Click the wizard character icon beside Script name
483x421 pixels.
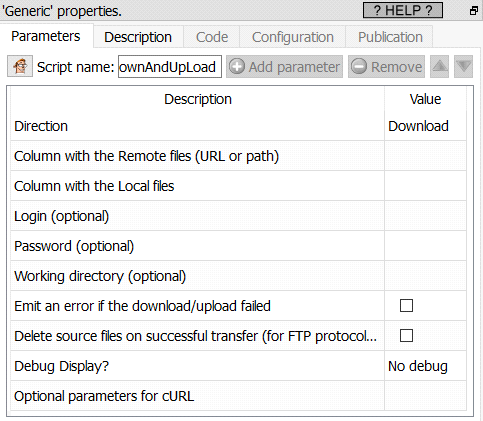pyautogui.click(x=20, y=66)
